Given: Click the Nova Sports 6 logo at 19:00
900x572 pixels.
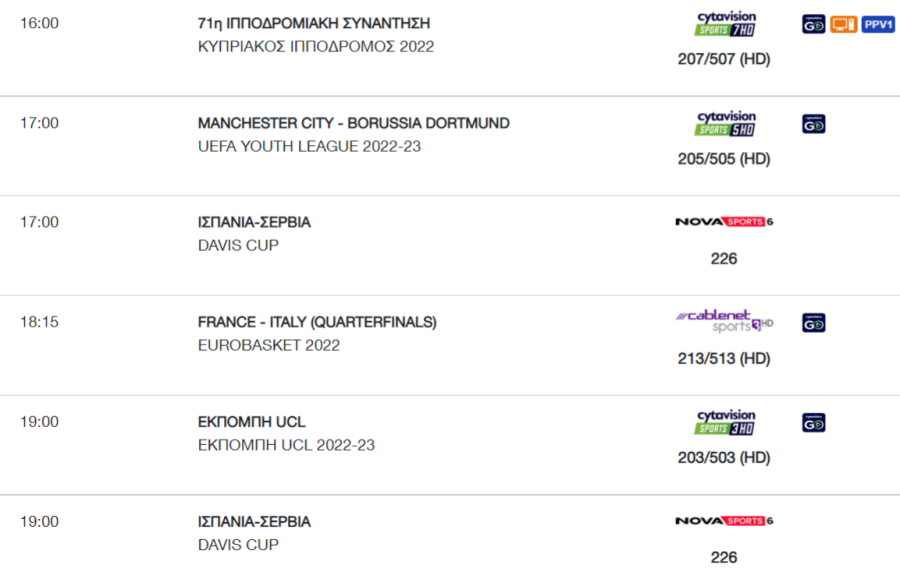Looking at the screenshot, I should click(x=724, y=520).
